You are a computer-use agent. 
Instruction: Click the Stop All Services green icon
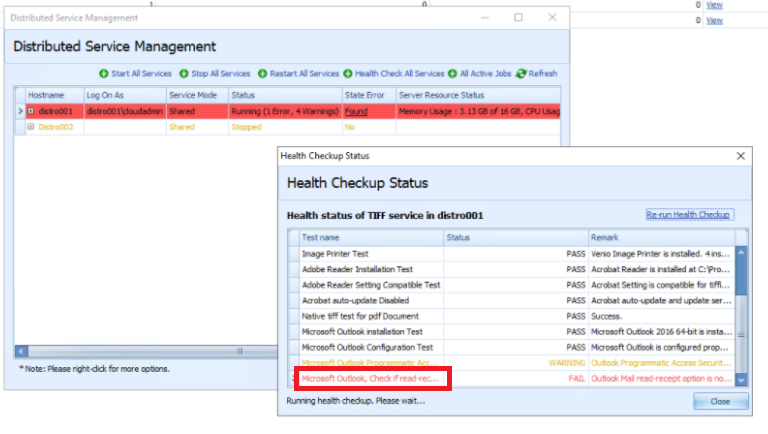pos(184,73)
